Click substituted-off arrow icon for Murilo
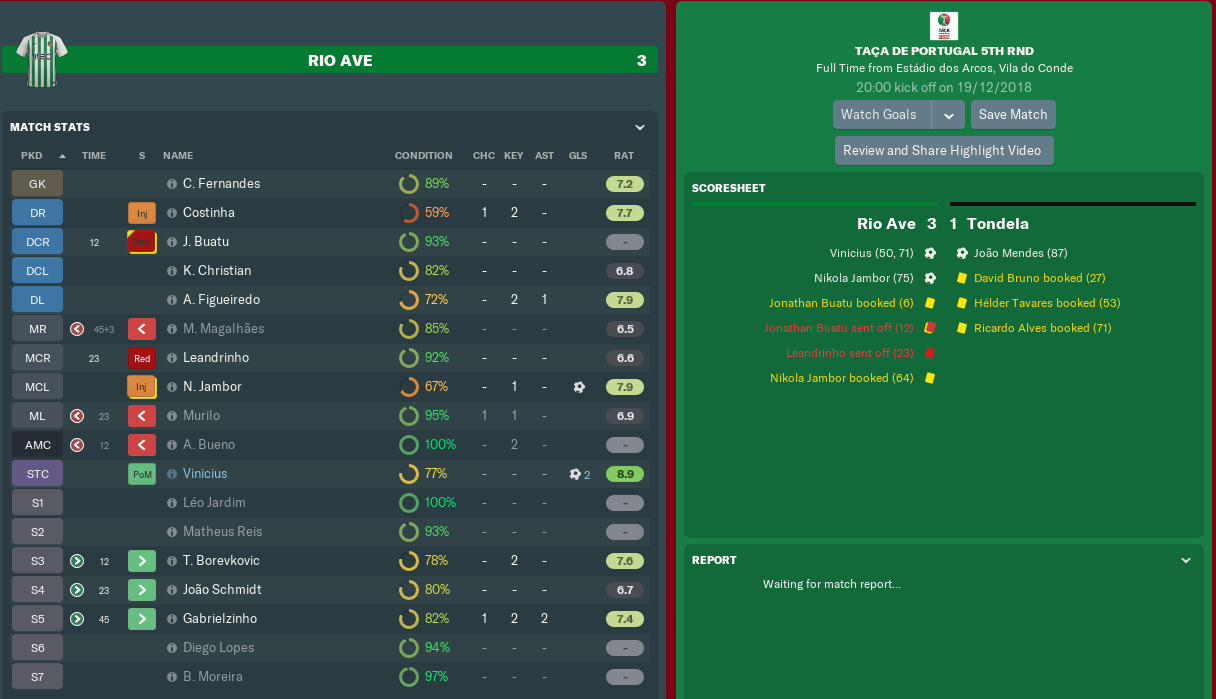This screenshot has width=1216, height=699. pos(77,416)
